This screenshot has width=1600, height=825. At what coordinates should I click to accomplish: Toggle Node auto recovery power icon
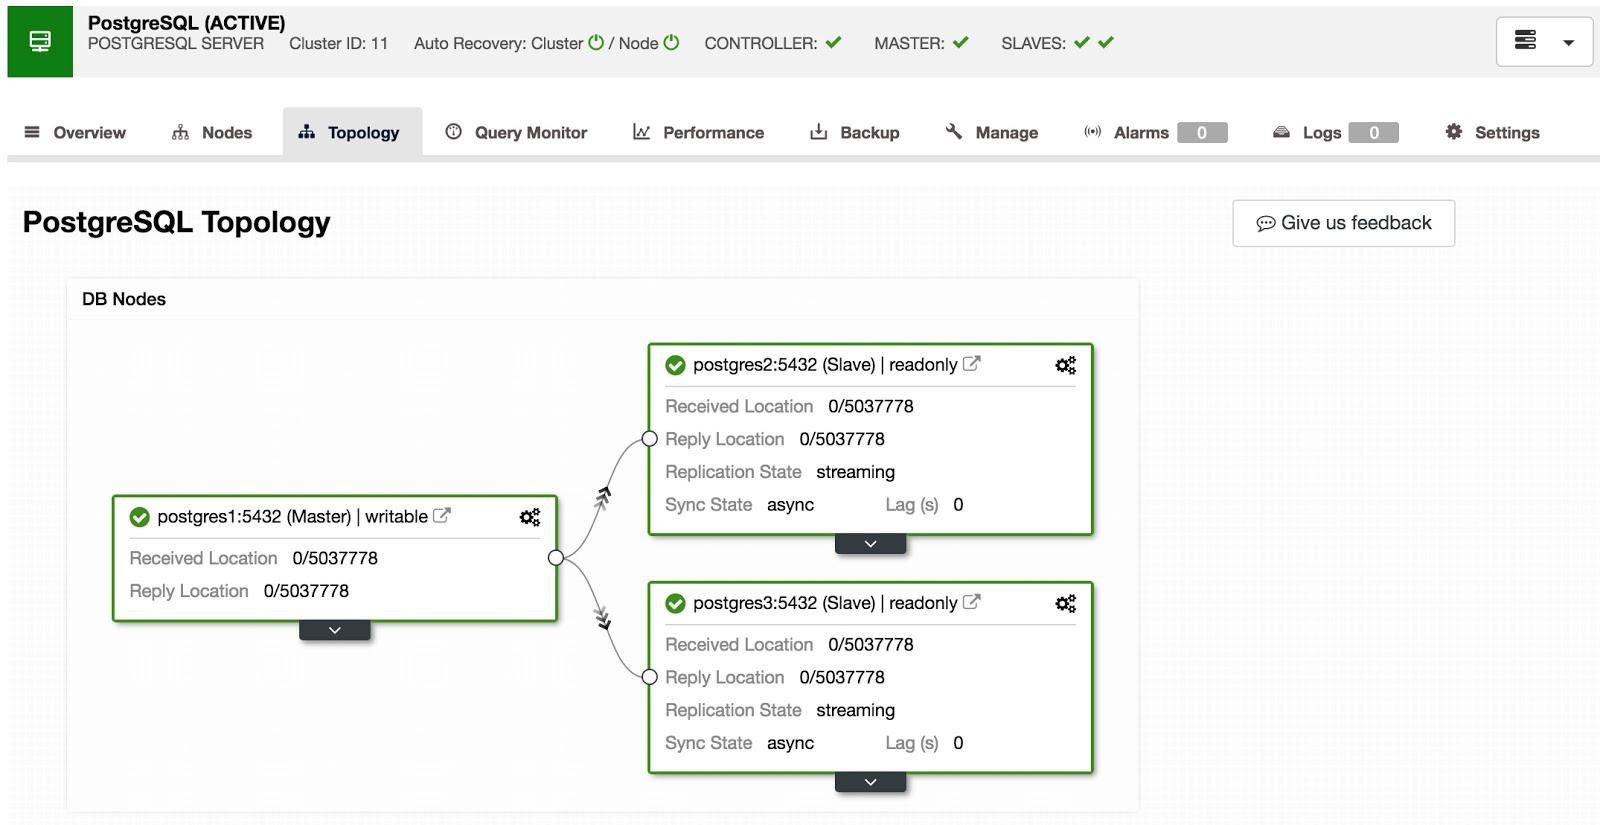[x=671, y=42]
